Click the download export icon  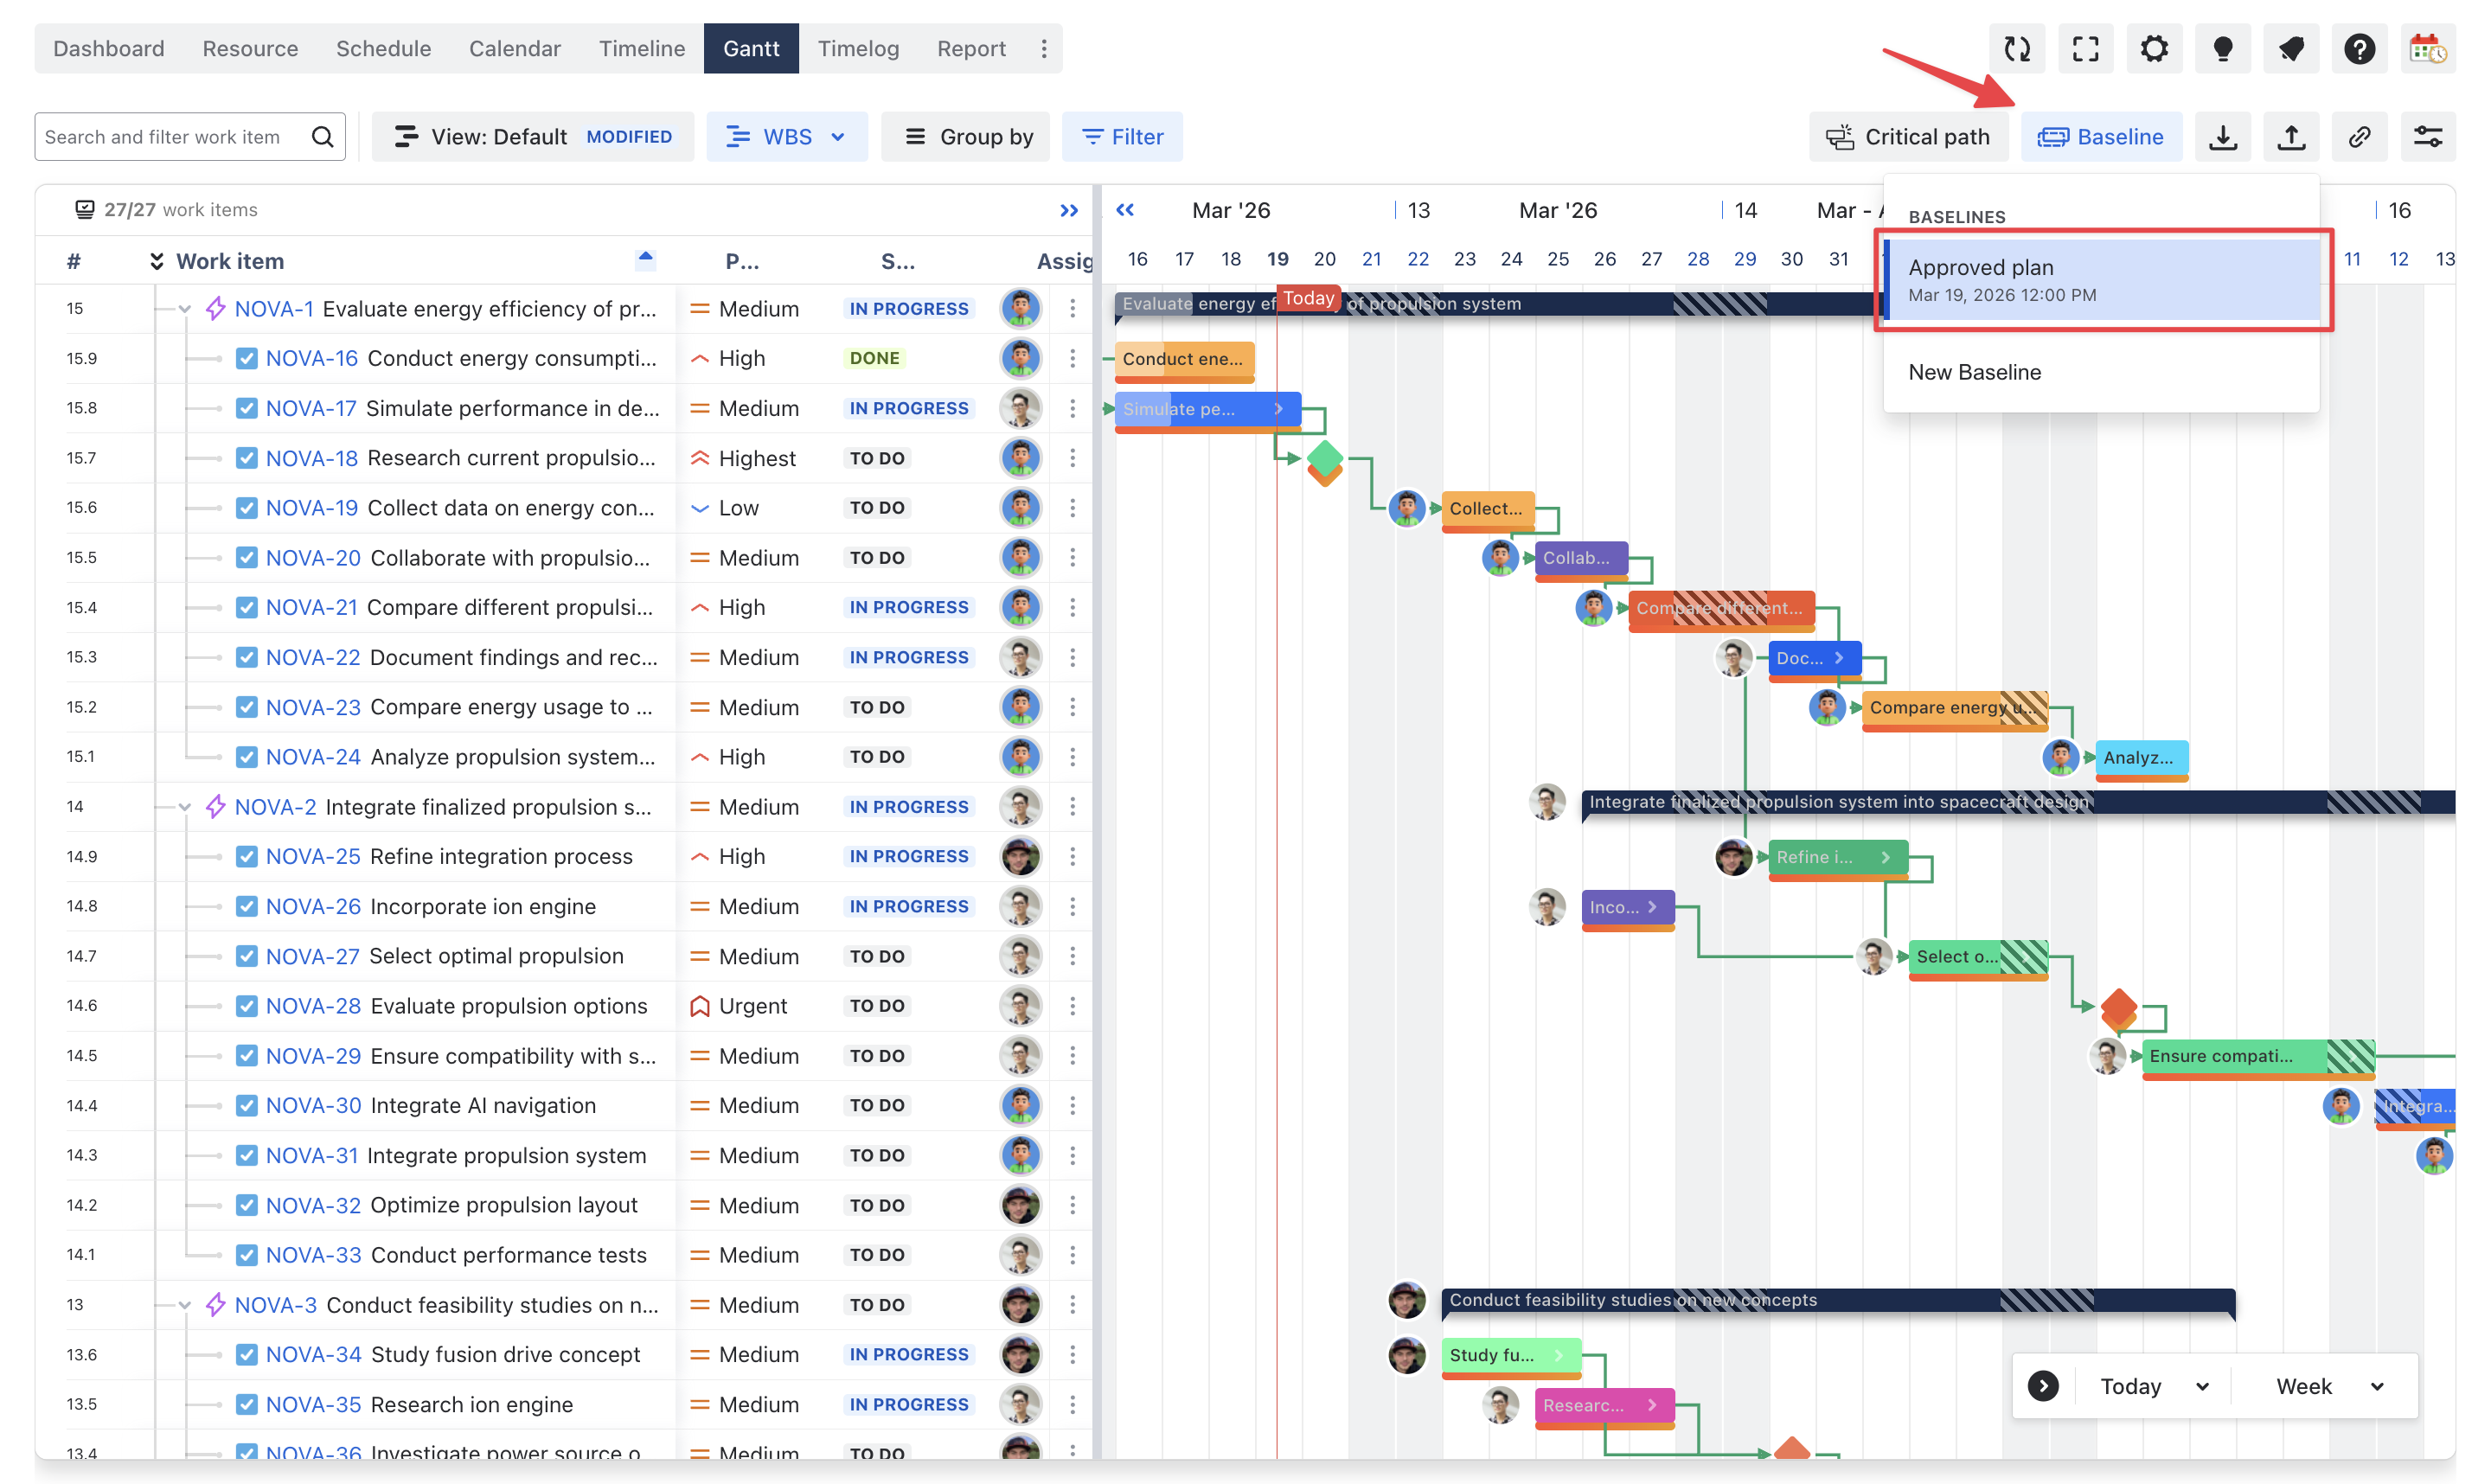2222,137
